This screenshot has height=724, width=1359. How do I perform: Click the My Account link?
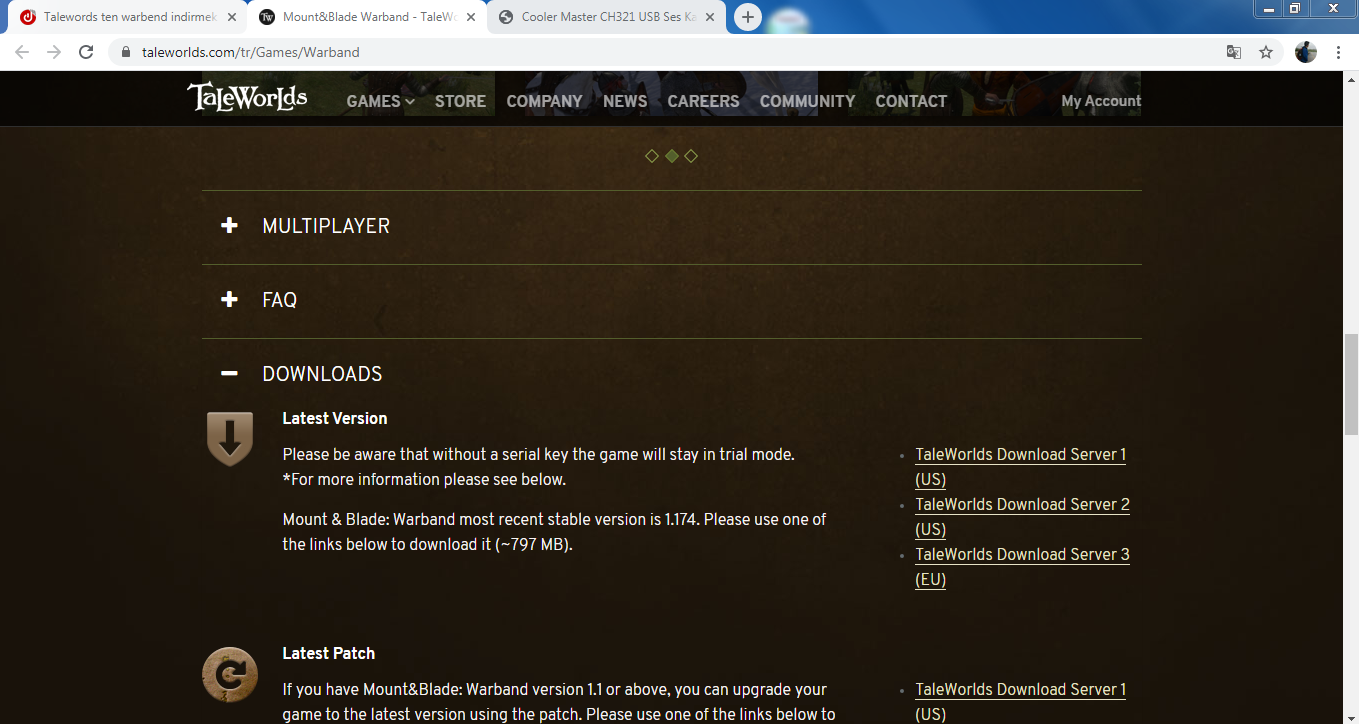(1101, 101)
